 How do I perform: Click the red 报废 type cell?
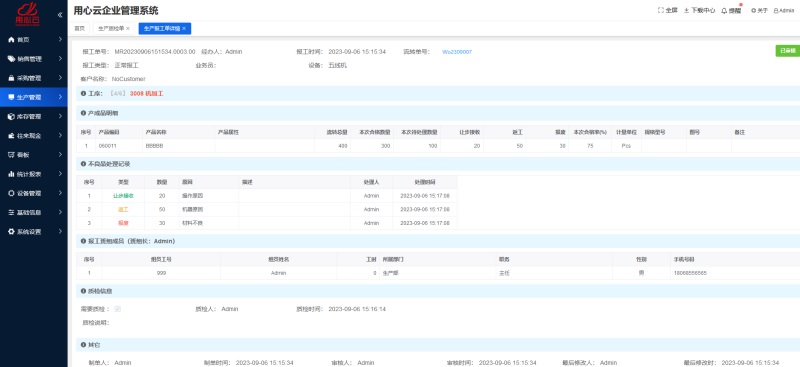(x=123, y=223)
